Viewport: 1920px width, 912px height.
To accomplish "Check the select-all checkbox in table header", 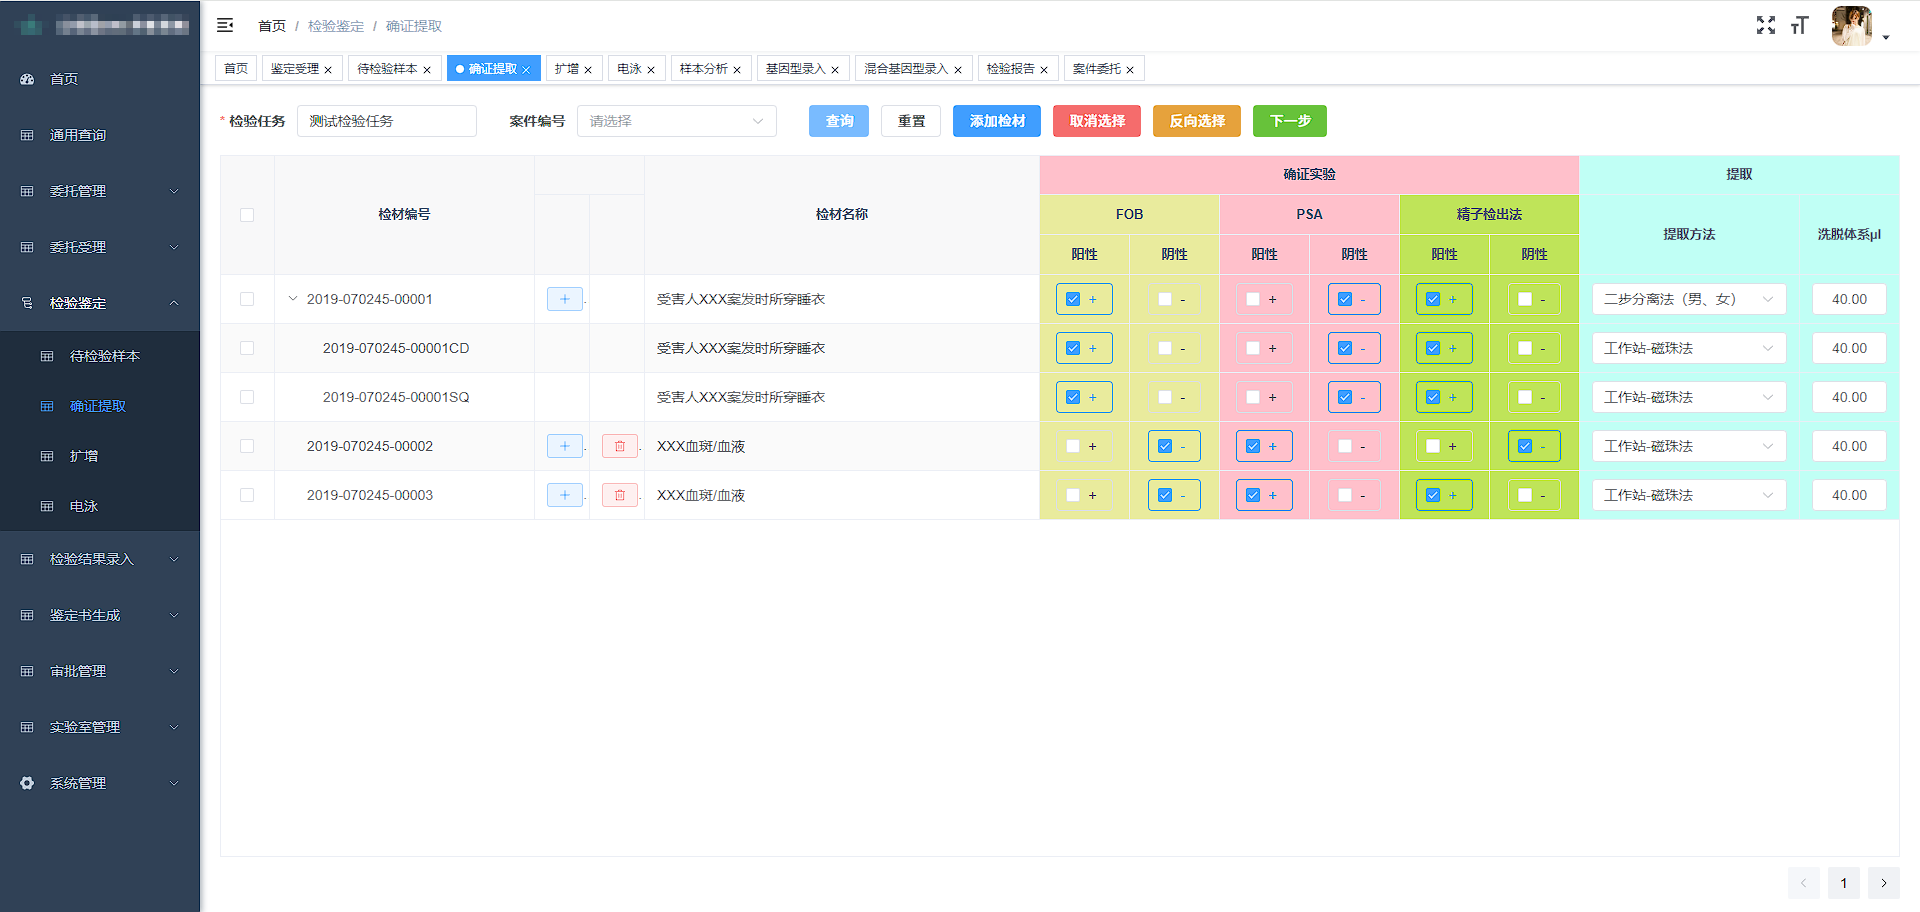I will pyautogui.click(x=247, y=215).
